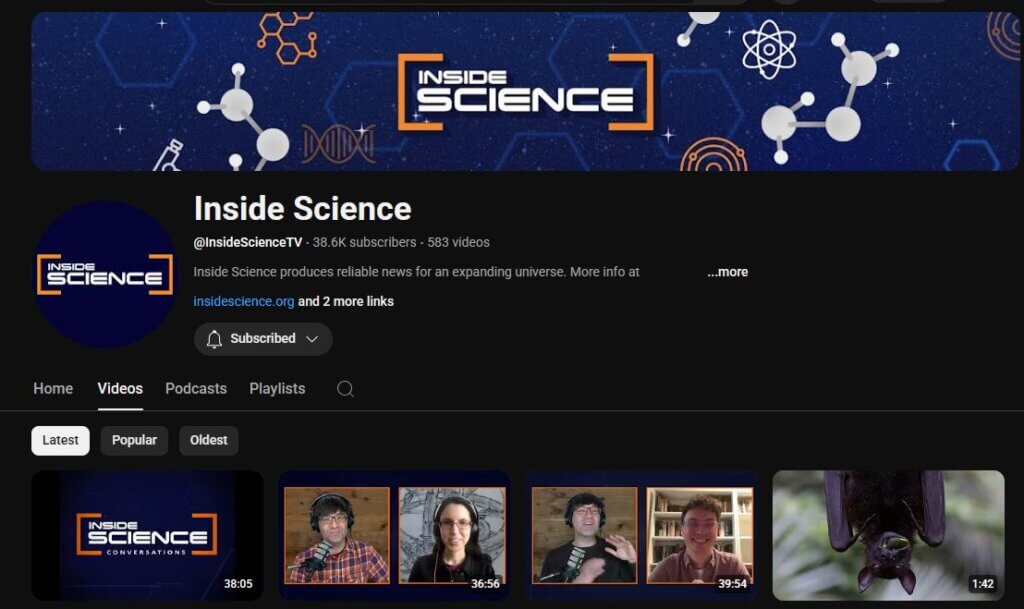Show 'and 2 more links'
The width and height of the screenshot is (1024, 609).
pyautogui.click(x=345, y=302)
